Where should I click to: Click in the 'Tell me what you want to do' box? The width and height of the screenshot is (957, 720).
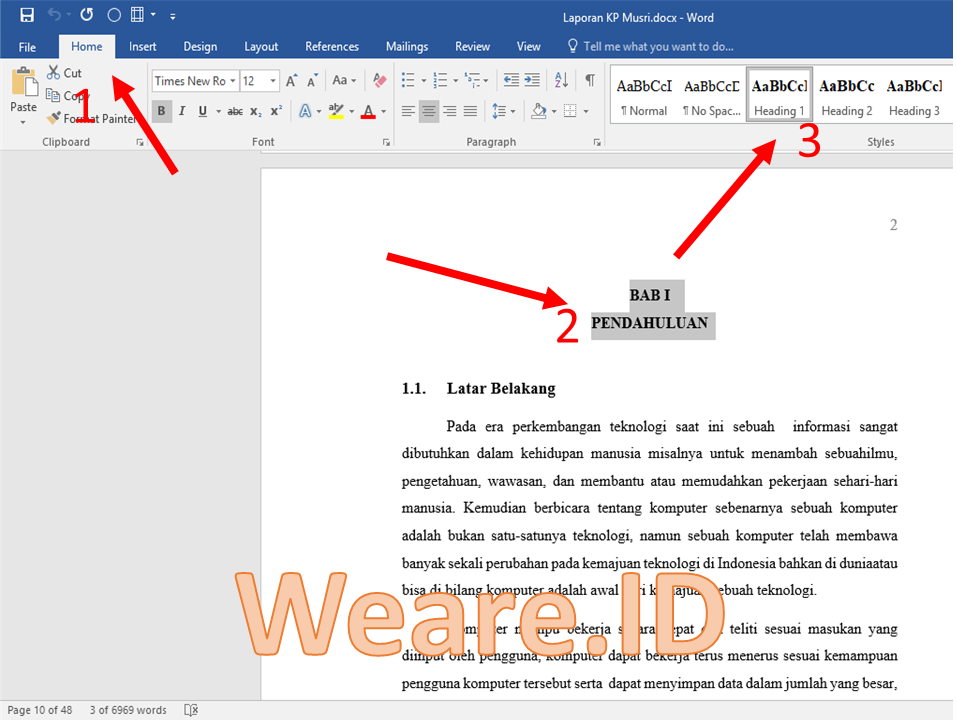click(x=658, y=46)
